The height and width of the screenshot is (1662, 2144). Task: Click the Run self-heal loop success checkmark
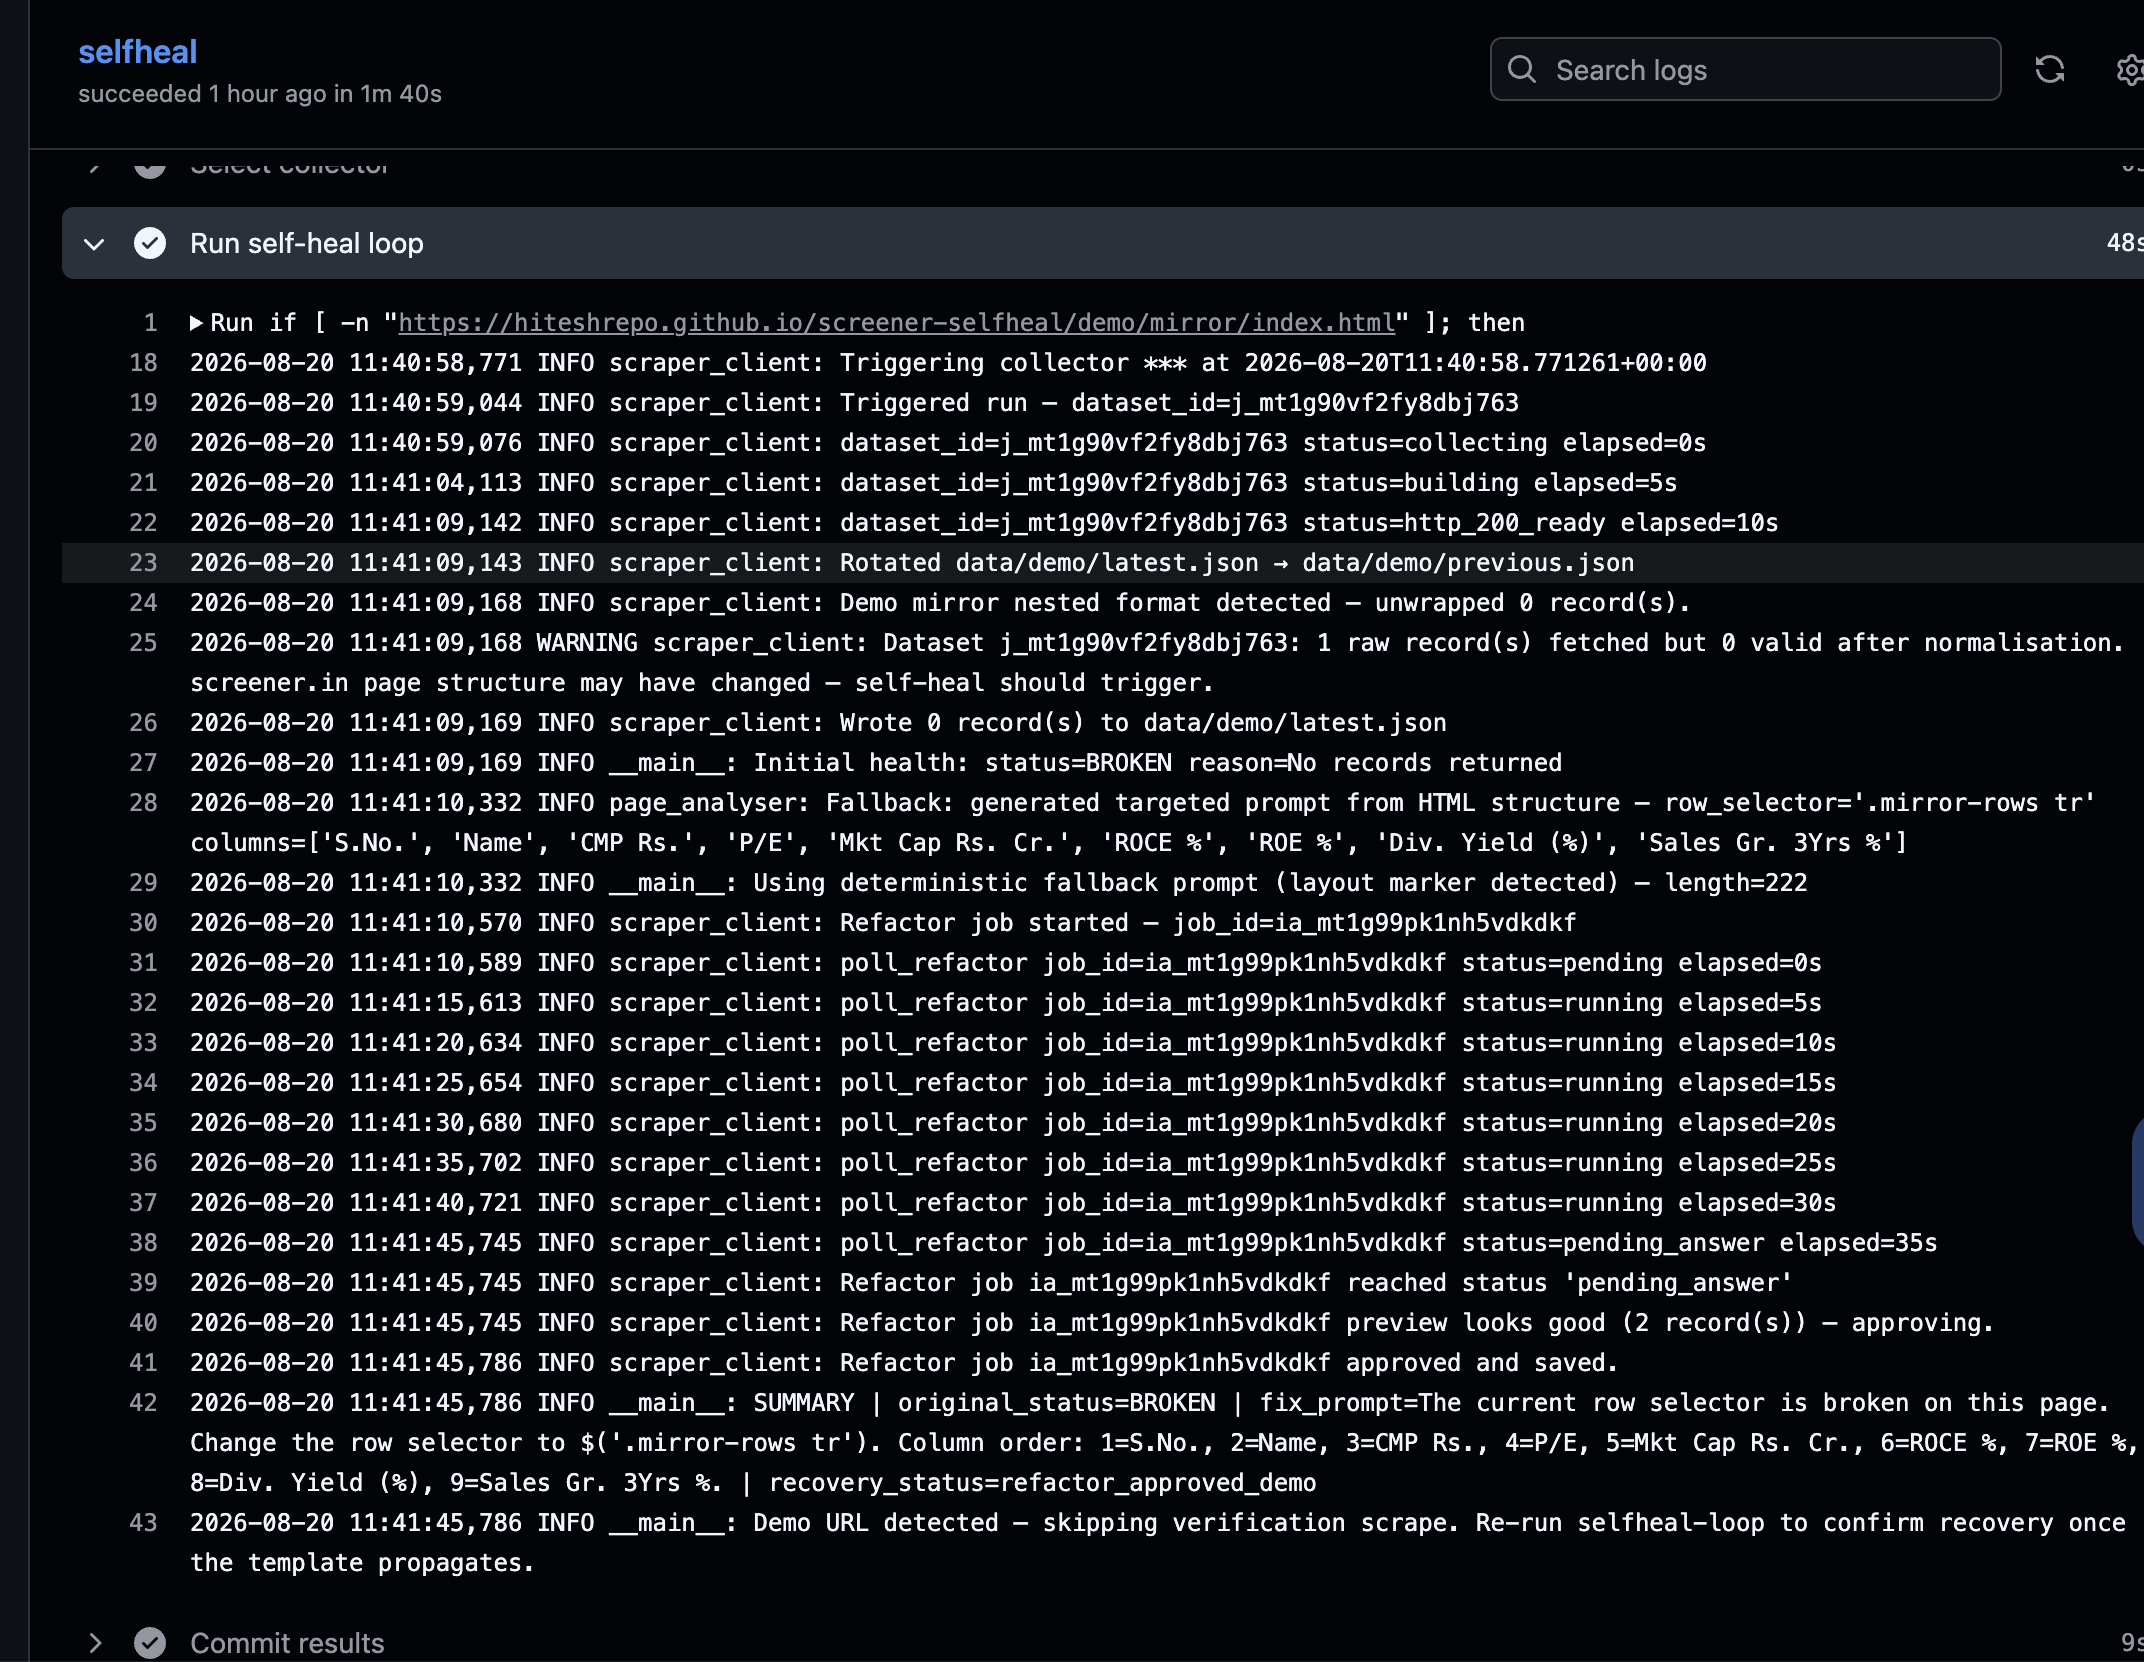click(x=150, y=243)
